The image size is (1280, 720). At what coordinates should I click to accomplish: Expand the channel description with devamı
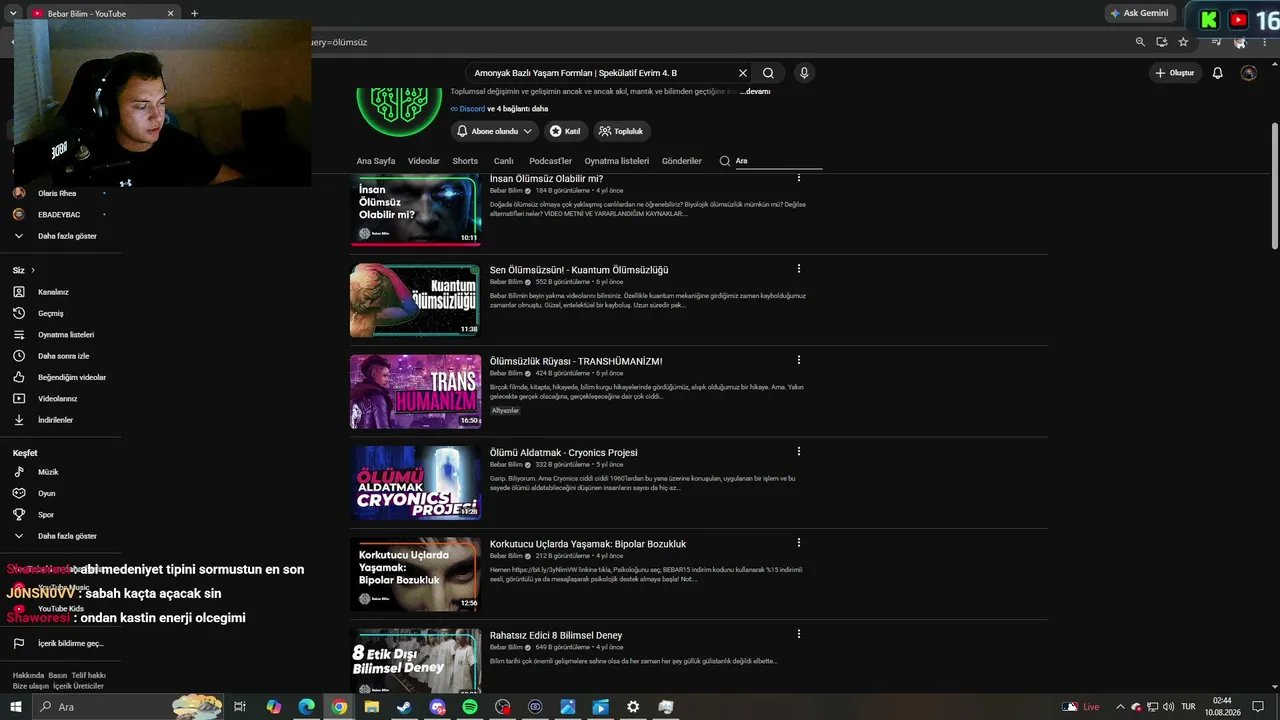755,91
